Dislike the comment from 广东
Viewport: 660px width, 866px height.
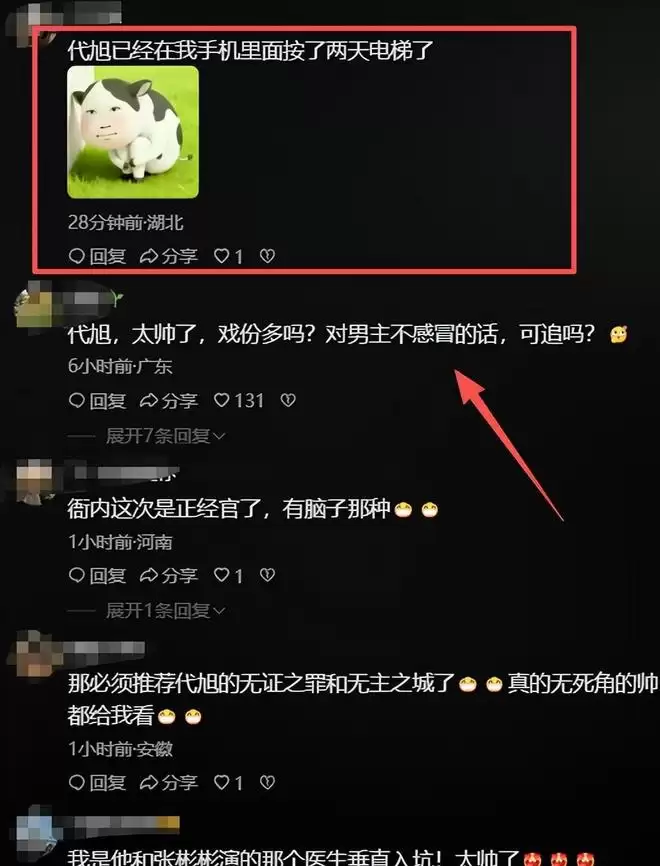pos(288,400)
